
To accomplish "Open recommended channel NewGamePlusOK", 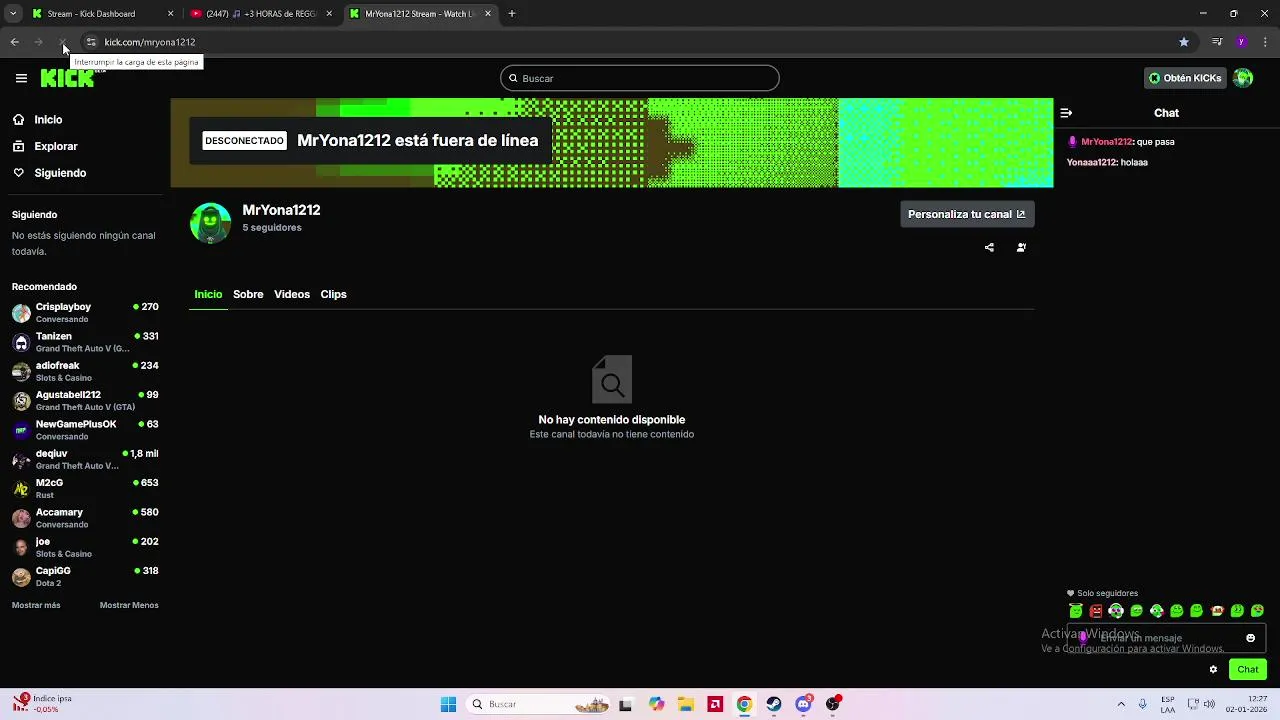I will [x=85, y=430].
